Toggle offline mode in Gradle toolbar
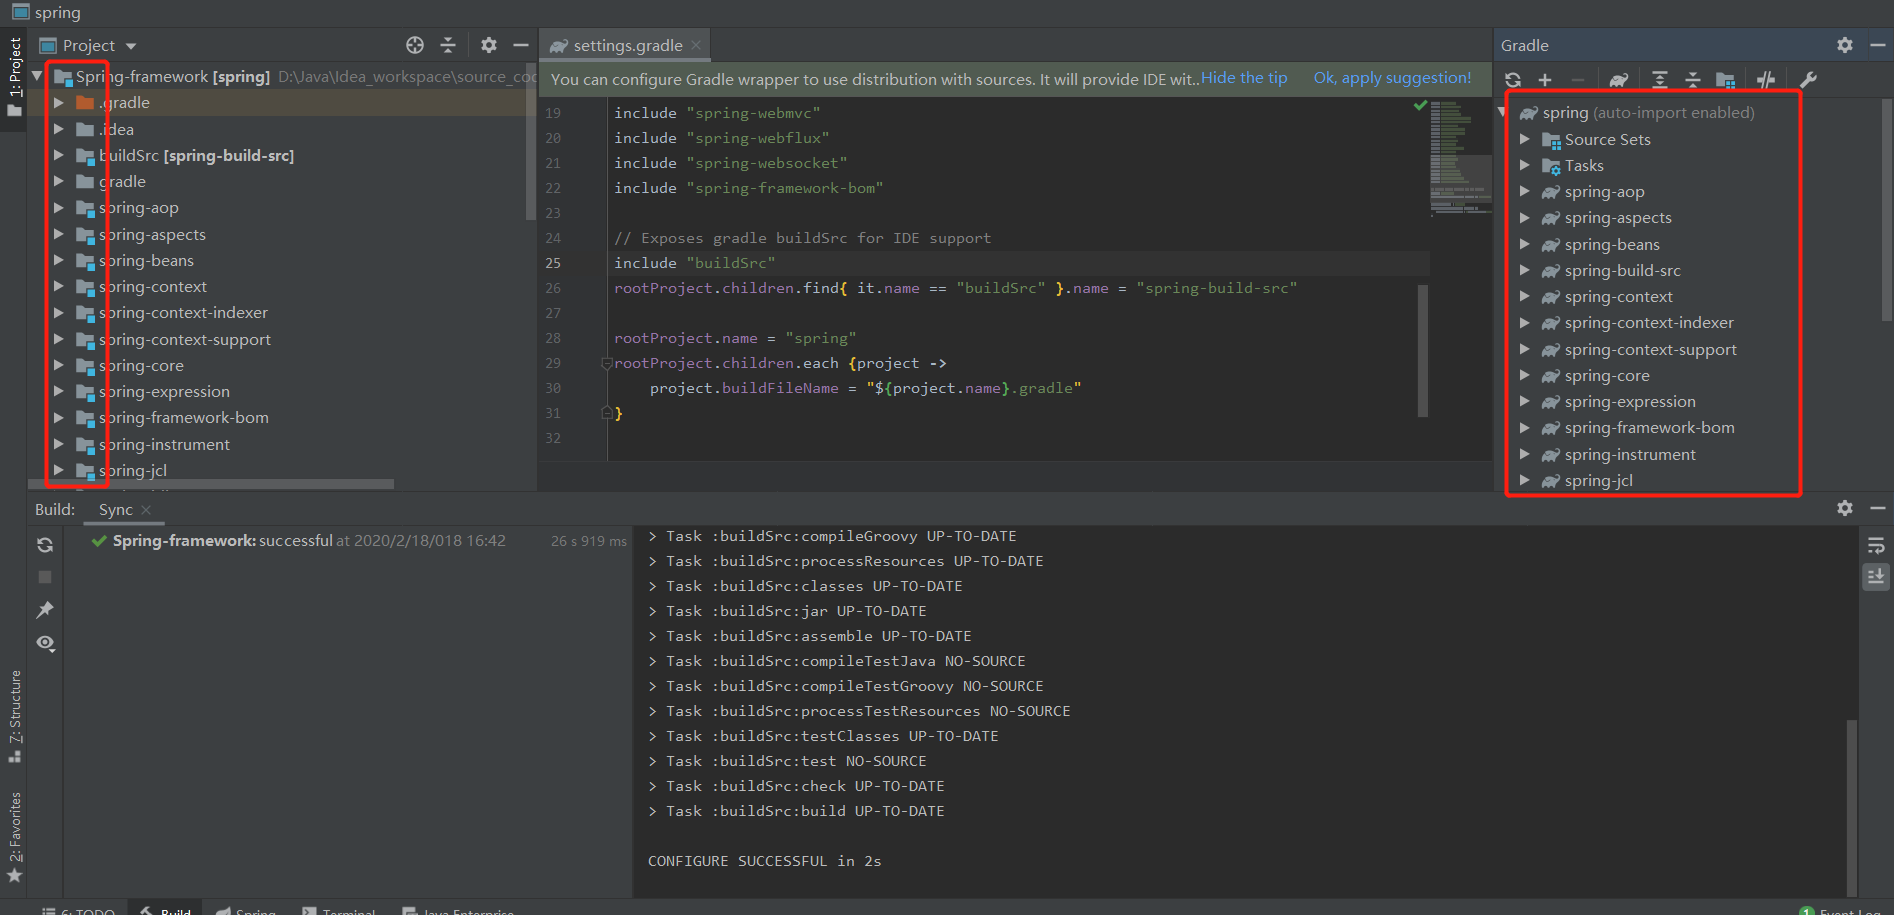This screenshot has height=915, width=1894. [1766, 80]
